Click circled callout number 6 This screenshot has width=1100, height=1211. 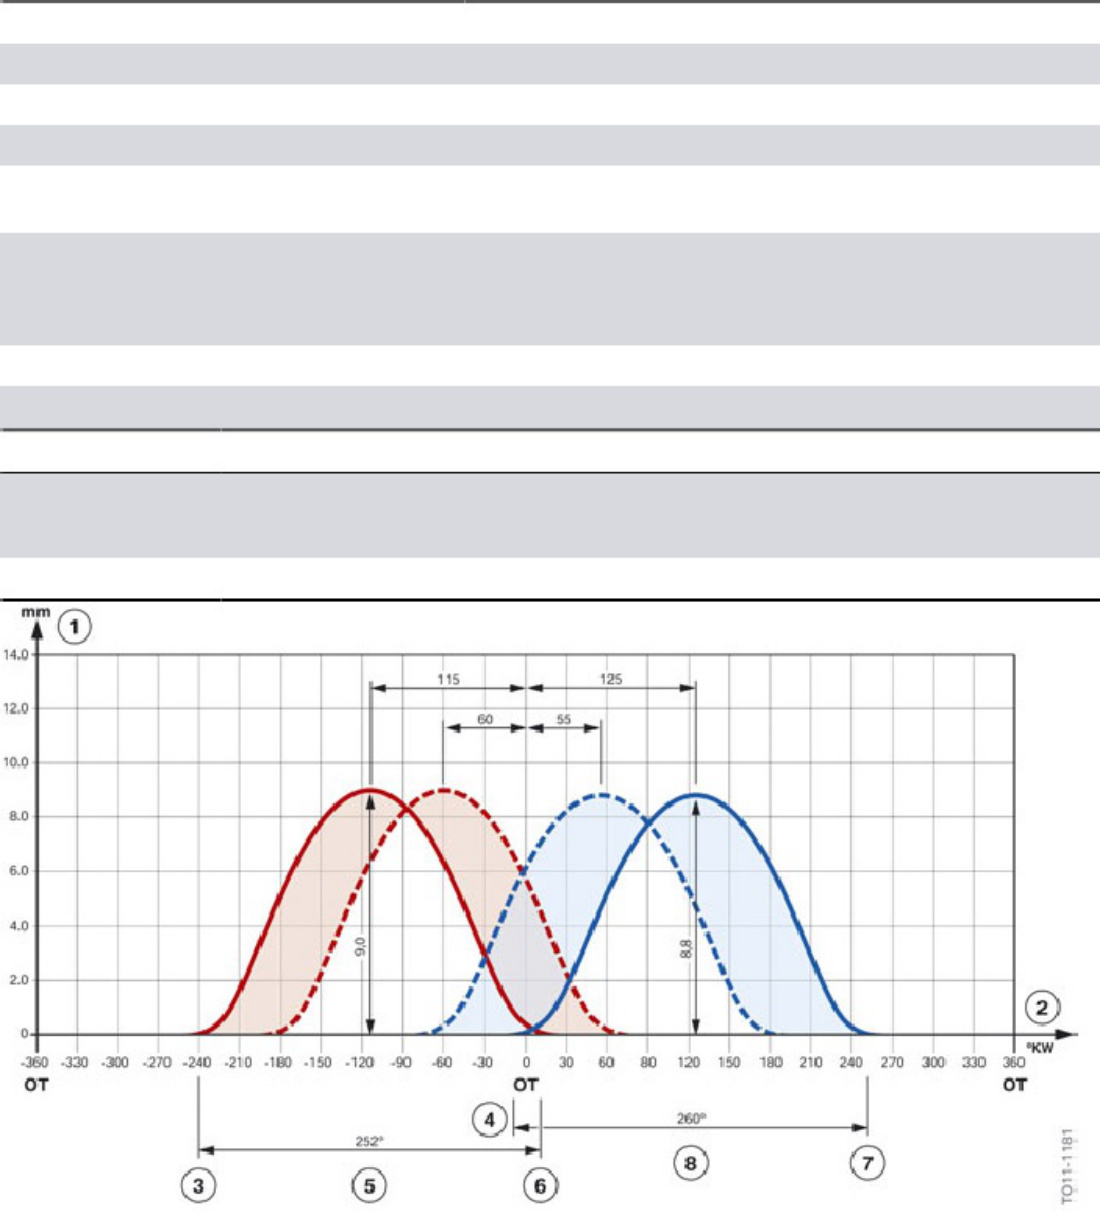pos(540,1186)
